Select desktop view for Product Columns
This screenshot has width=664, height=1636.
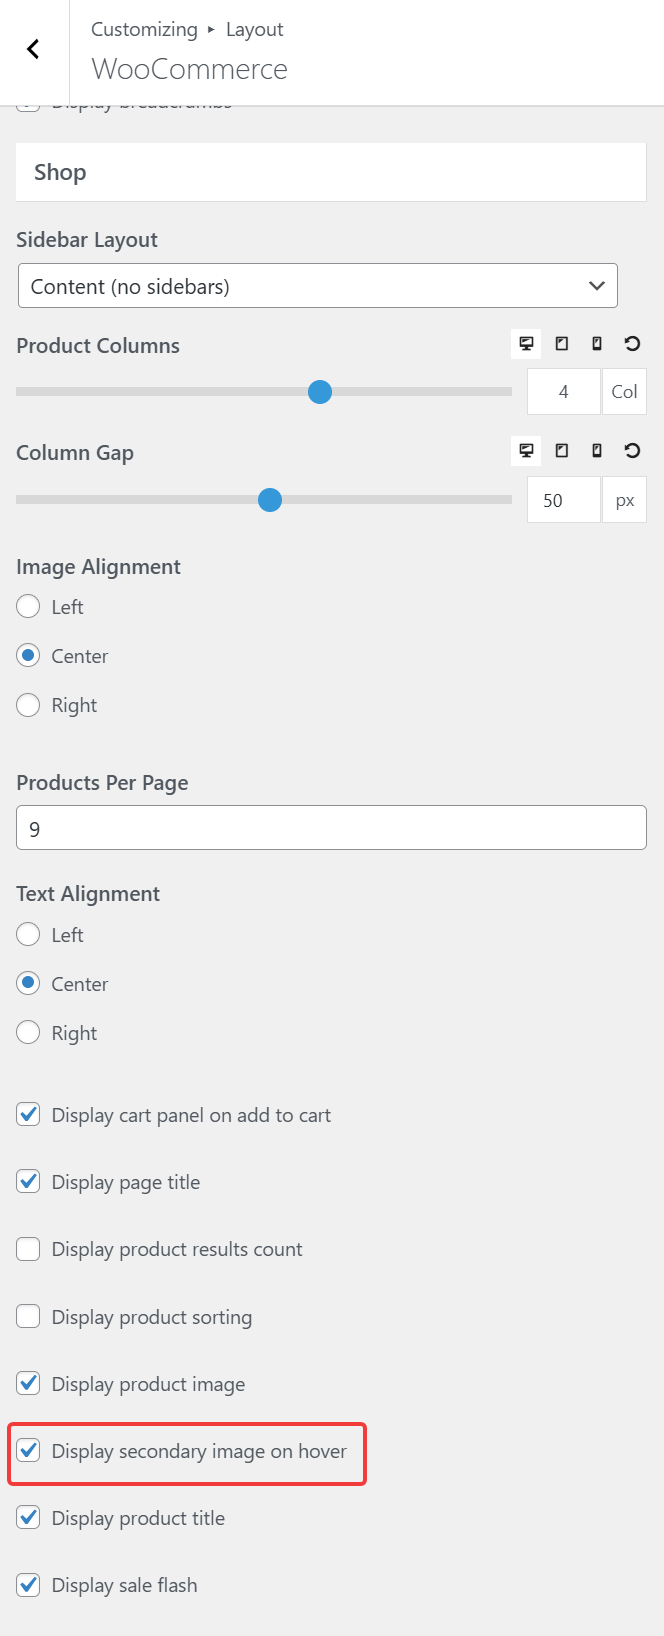point(526,344)
